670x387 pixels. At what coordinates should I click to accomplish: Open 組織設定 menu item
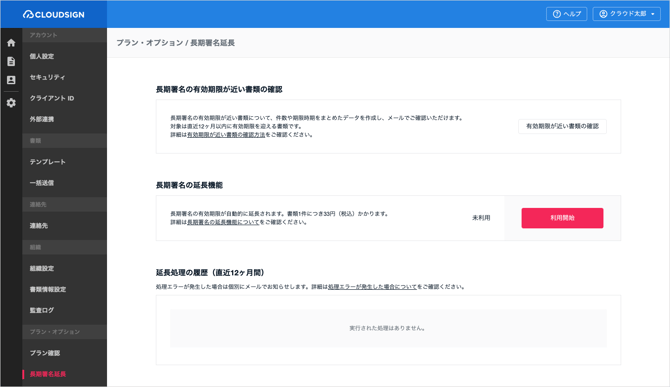click(42, 268)
